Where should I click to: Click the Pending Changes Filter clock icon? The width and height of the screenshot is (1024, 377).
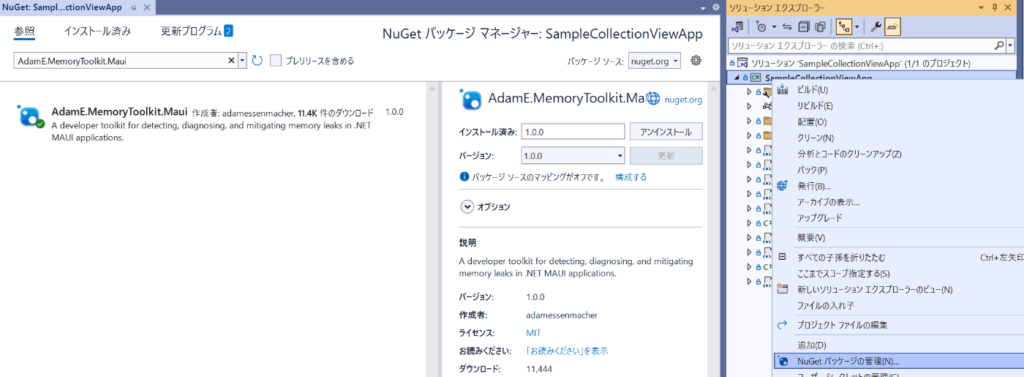pyautogui.click(x=761, y=27)
